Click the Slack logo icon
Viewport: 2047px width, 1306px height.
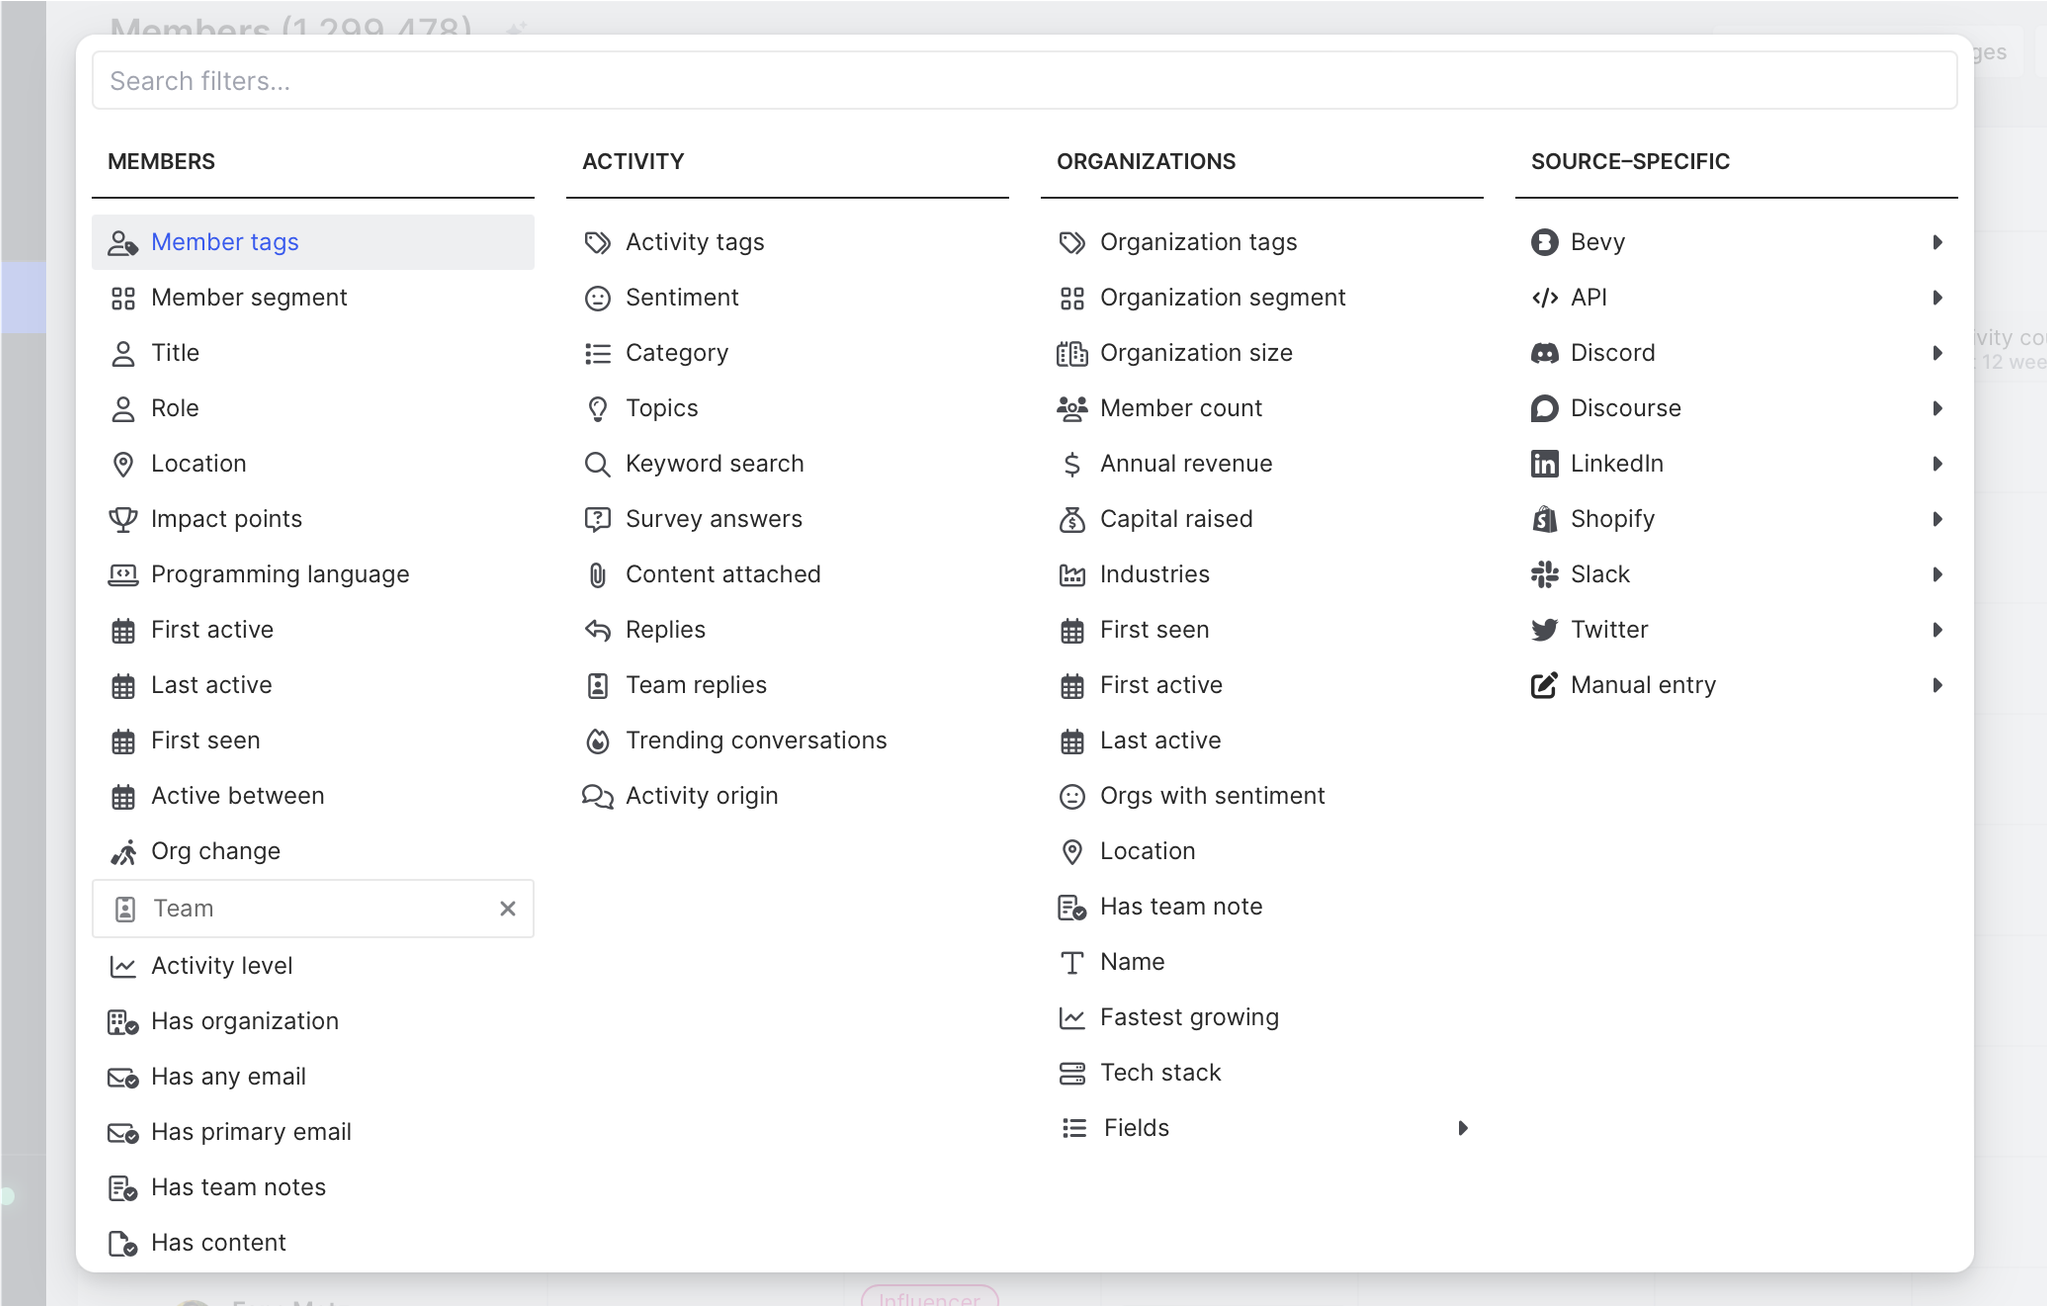point(1544,574)
